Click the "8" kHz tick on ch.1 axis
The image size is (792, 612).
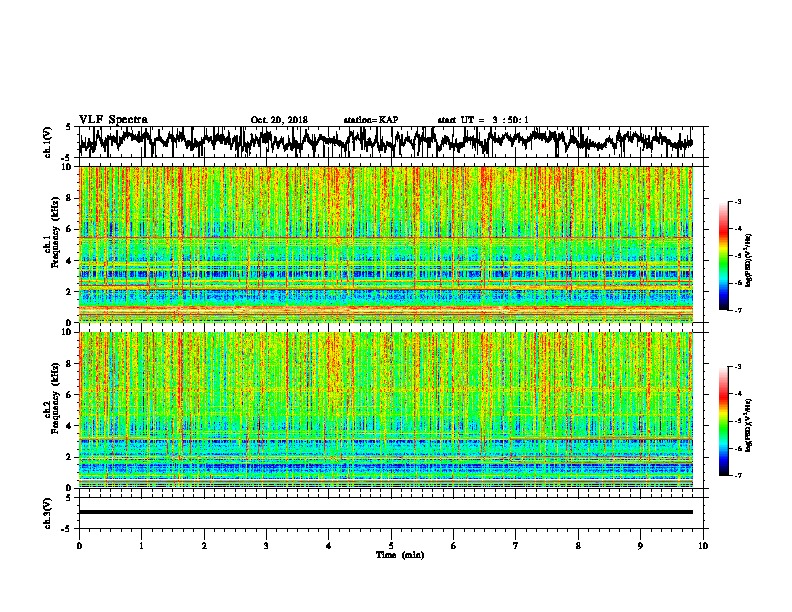point(70,198)
